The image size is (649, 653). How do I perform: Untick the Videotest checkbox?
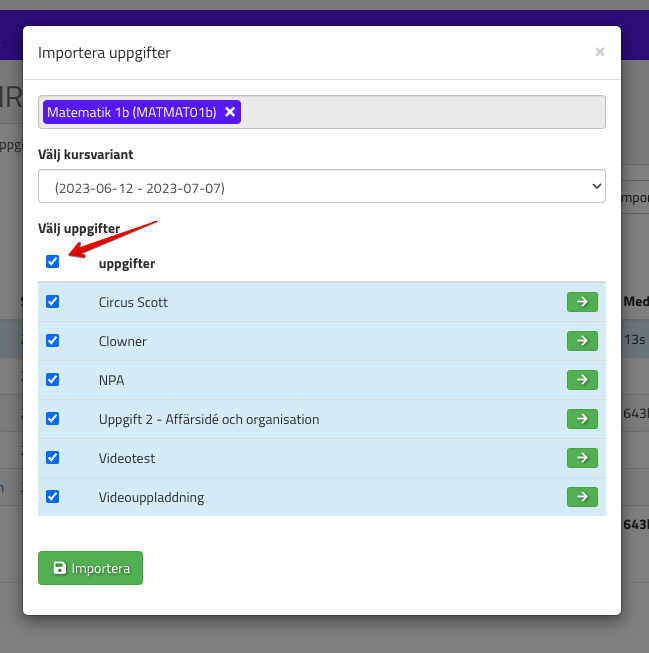(53, 457)
